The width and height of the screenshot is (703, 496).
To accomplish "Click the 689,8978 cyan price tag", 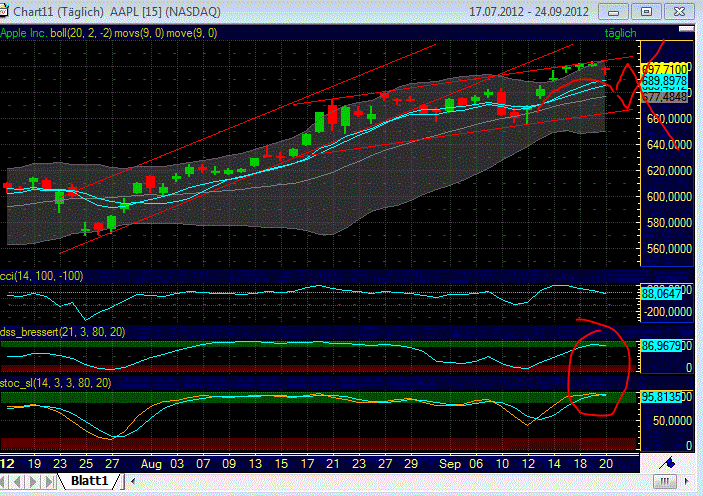I will (x=664, y=81).
